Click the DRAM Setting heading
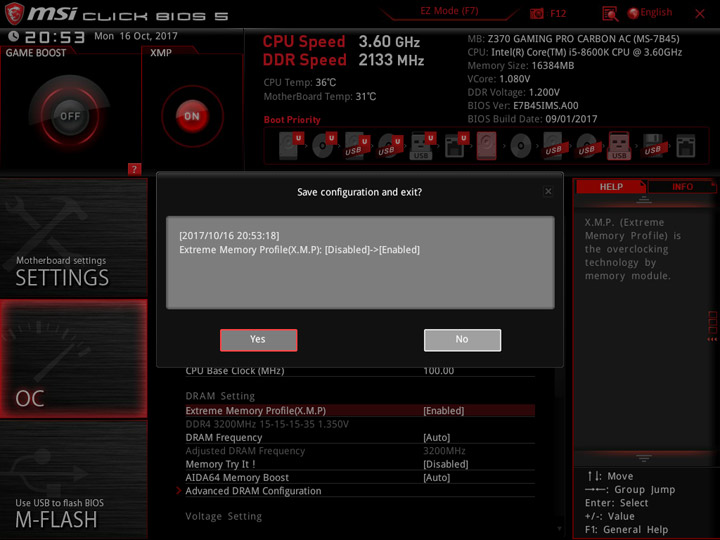 coord(220,396)
